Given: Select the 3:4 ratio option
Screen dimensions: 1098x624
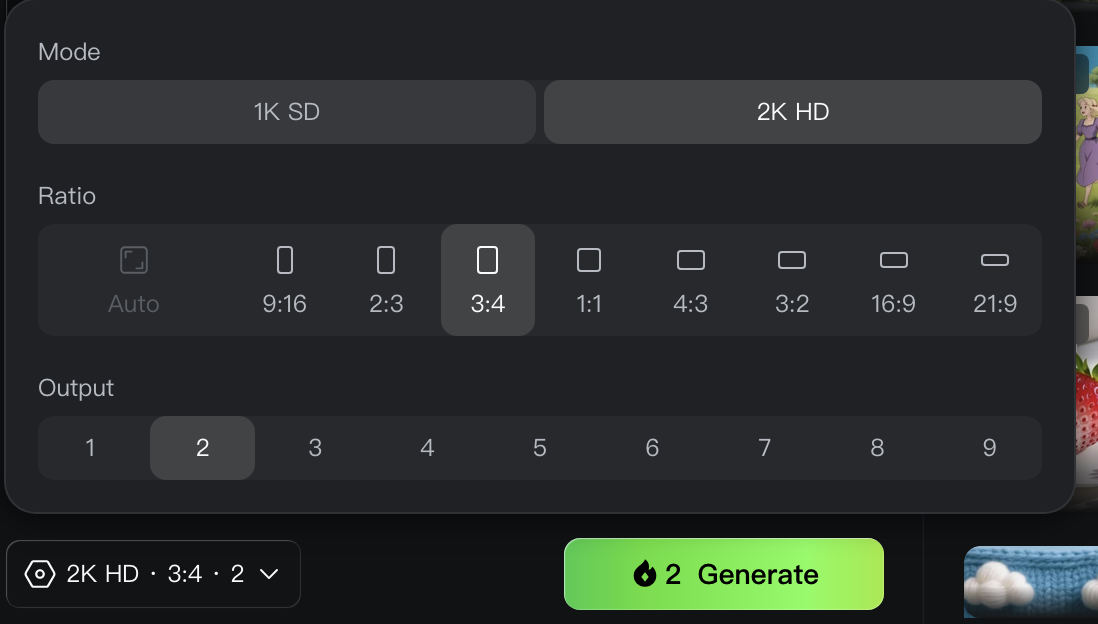Looking at the screenshot, I should point(488,280).
